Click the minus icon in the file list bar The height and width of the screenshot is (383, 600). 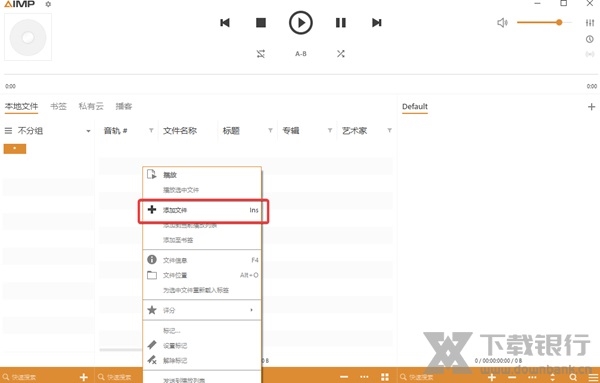point(344,377)
